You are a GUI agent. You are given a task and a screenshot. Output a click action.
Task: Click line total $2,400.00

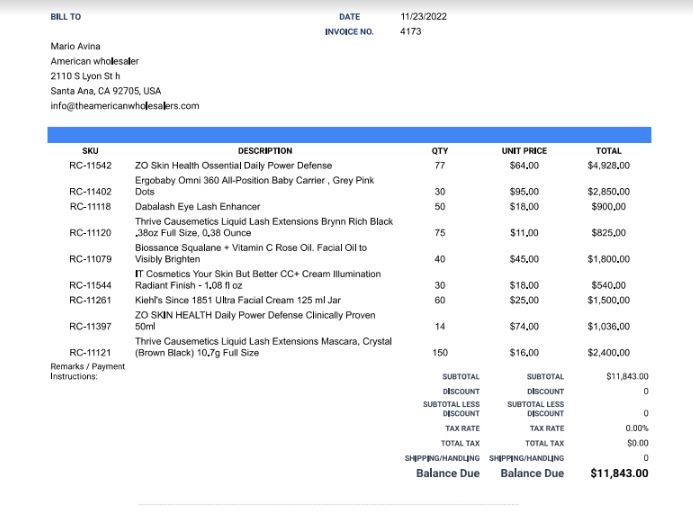click(x=609, y=353)
